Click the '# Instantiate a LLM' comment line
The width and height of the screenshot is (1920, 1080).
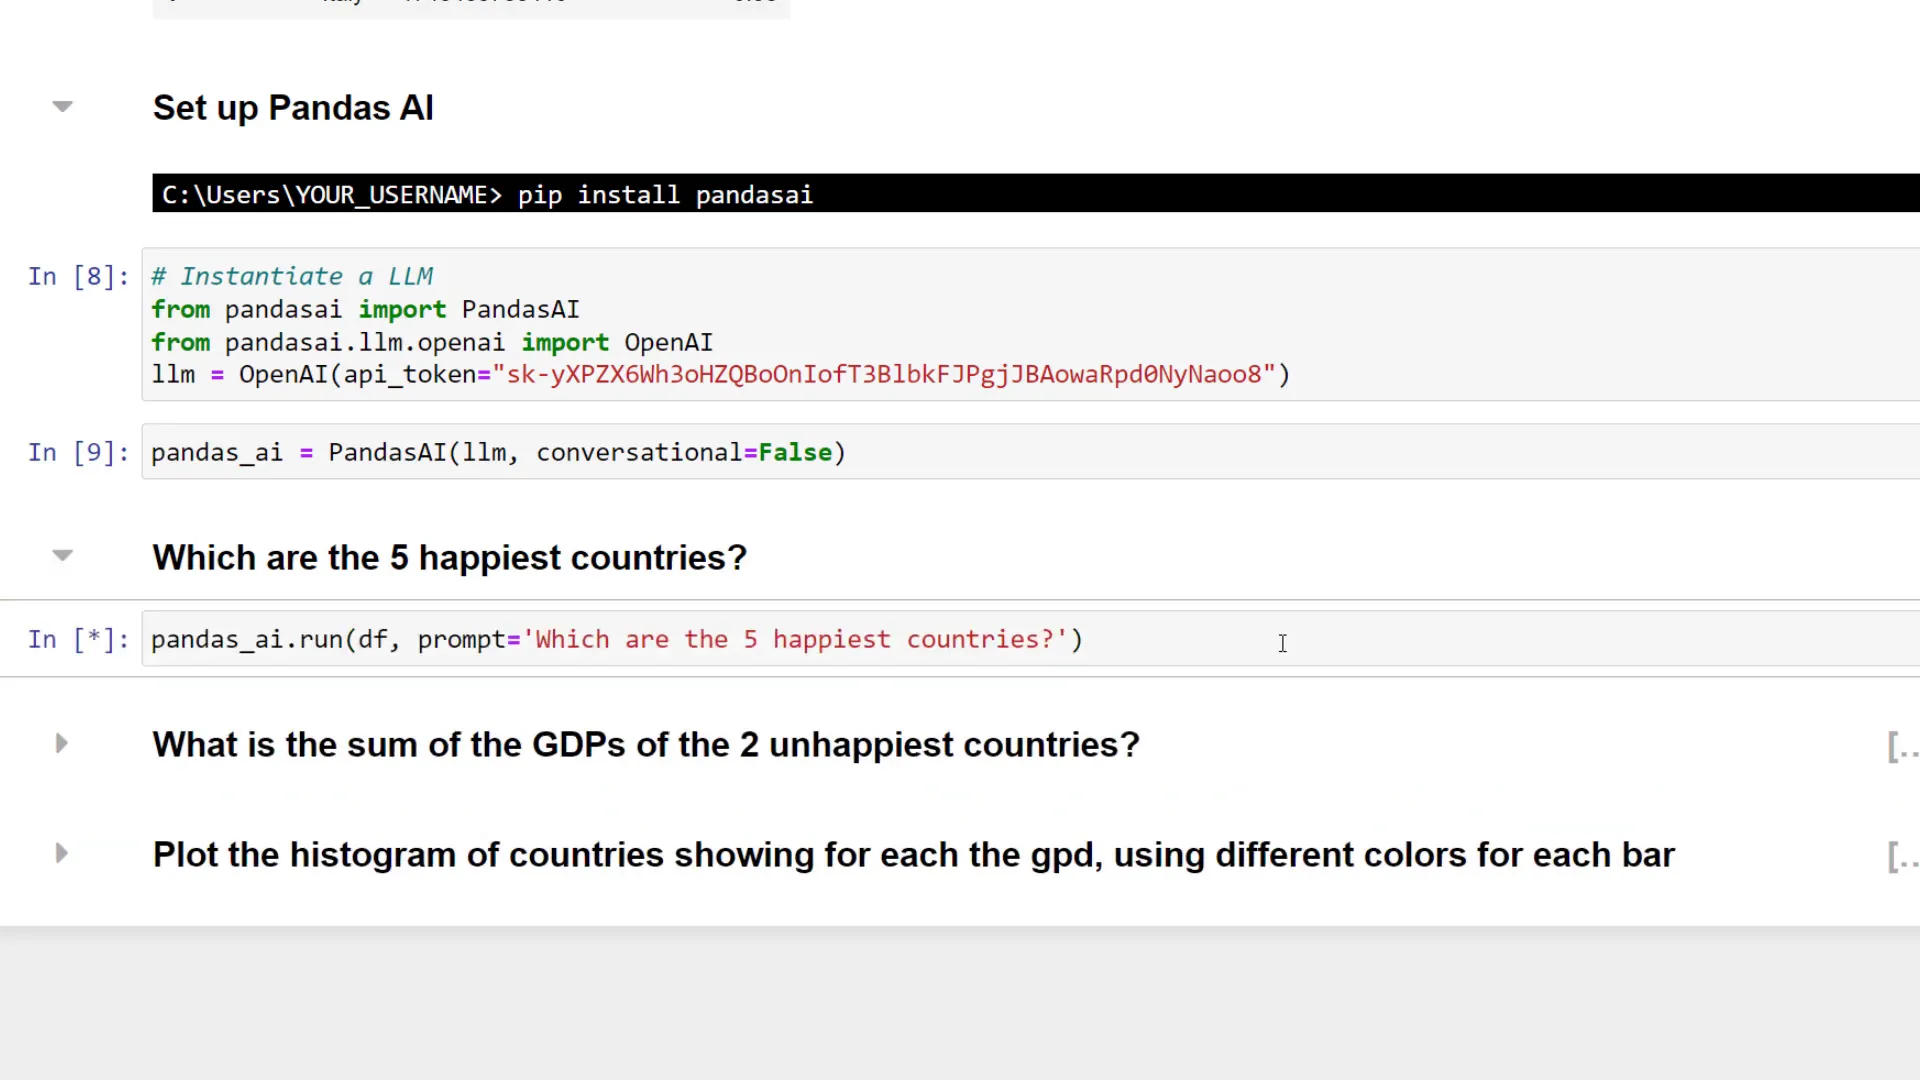point(292,277)
